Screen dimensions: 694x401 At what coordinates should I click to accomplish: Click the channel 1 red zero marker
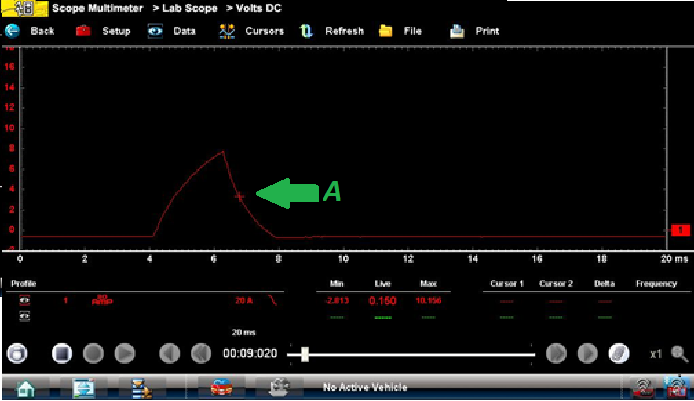click(680, 230)
